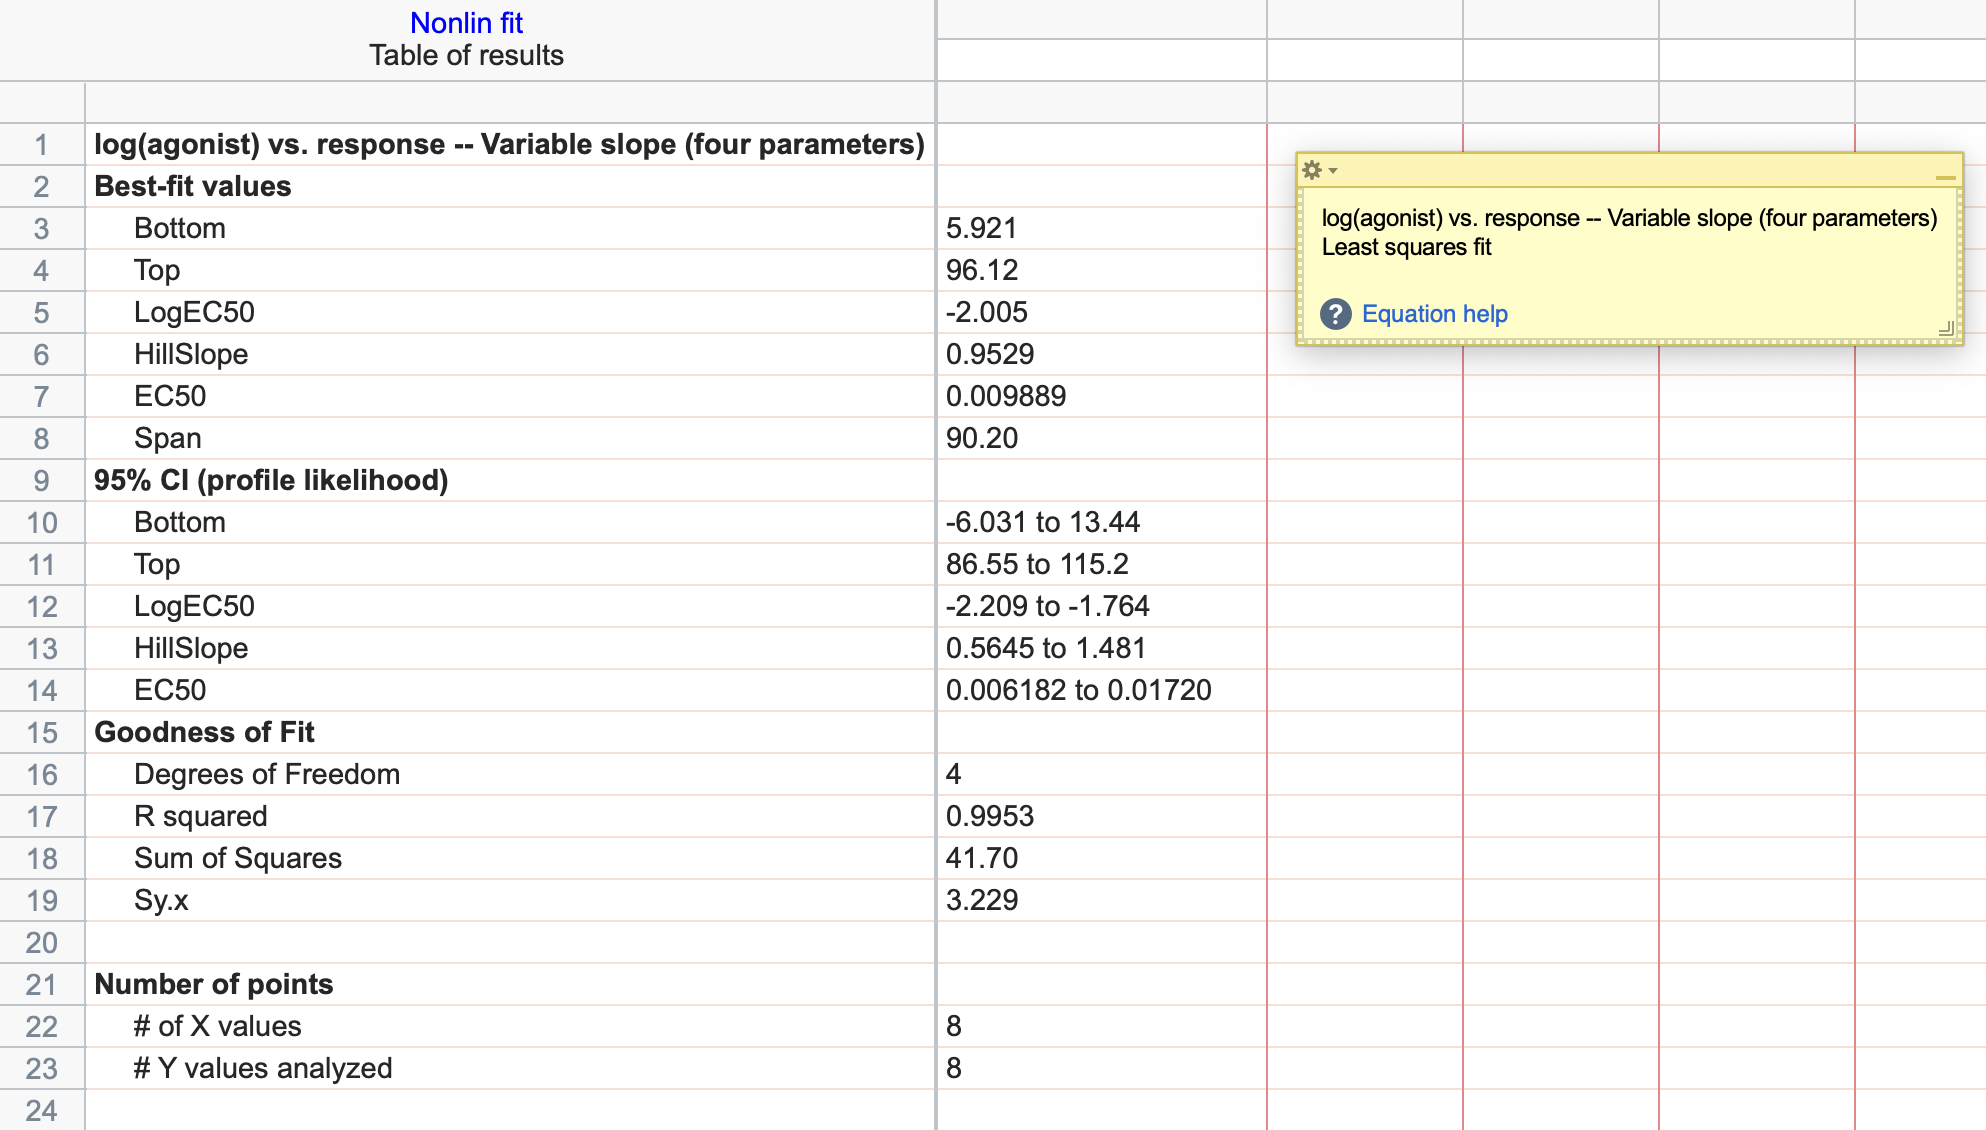Select row 17 R squared label
Viewport: 1986px width, 1130px height.
tap(200, 816)
